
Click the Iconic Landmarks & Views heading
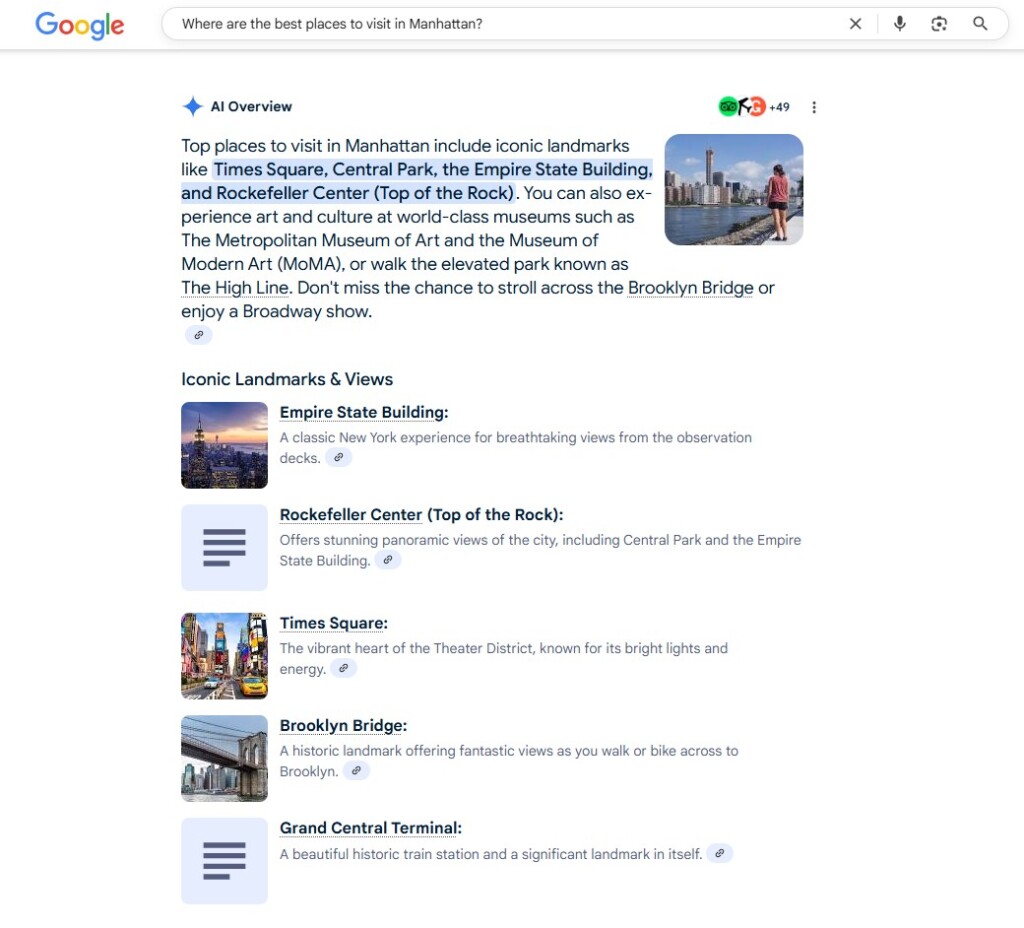[287, 379]
